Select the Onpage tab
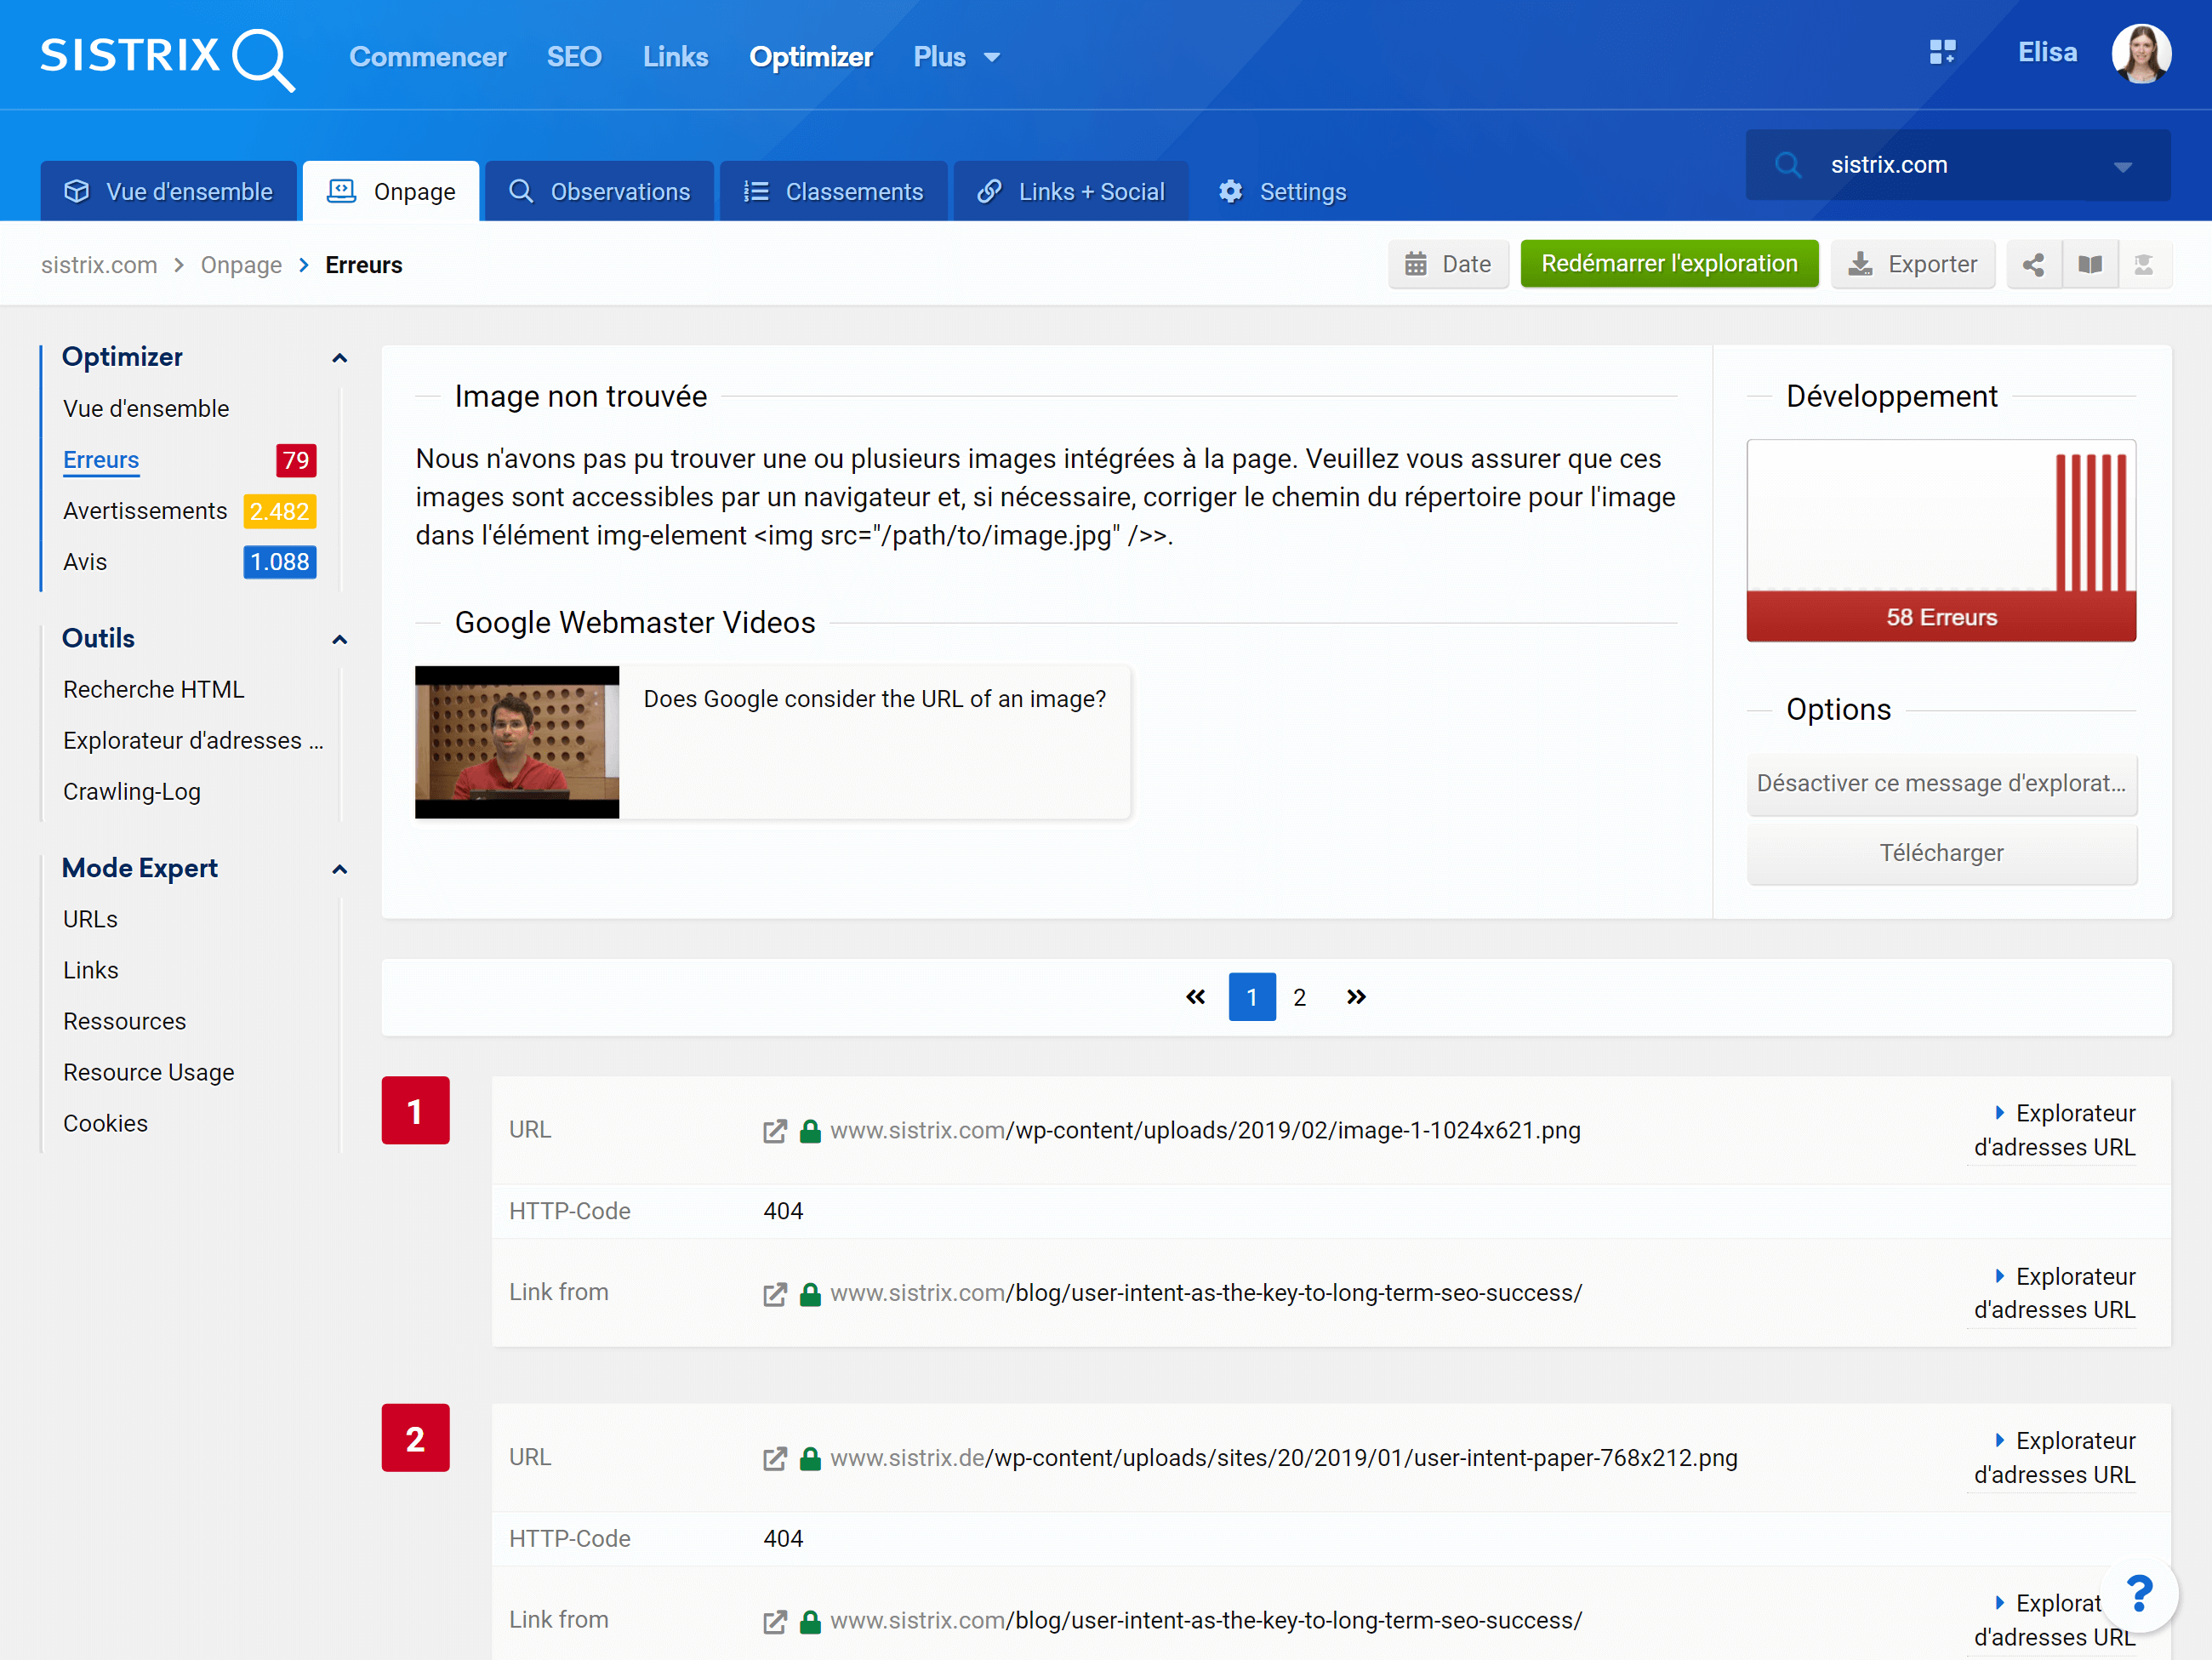This screenshot has height=1660, width=2212. (391, 191)
